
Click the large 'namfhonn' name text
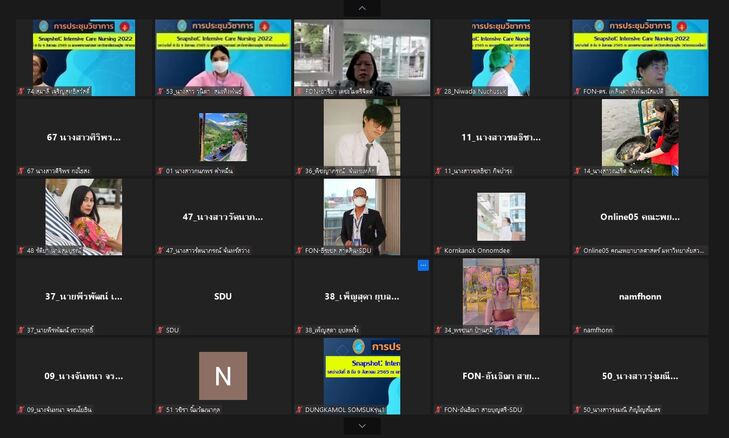pos(640,296)
